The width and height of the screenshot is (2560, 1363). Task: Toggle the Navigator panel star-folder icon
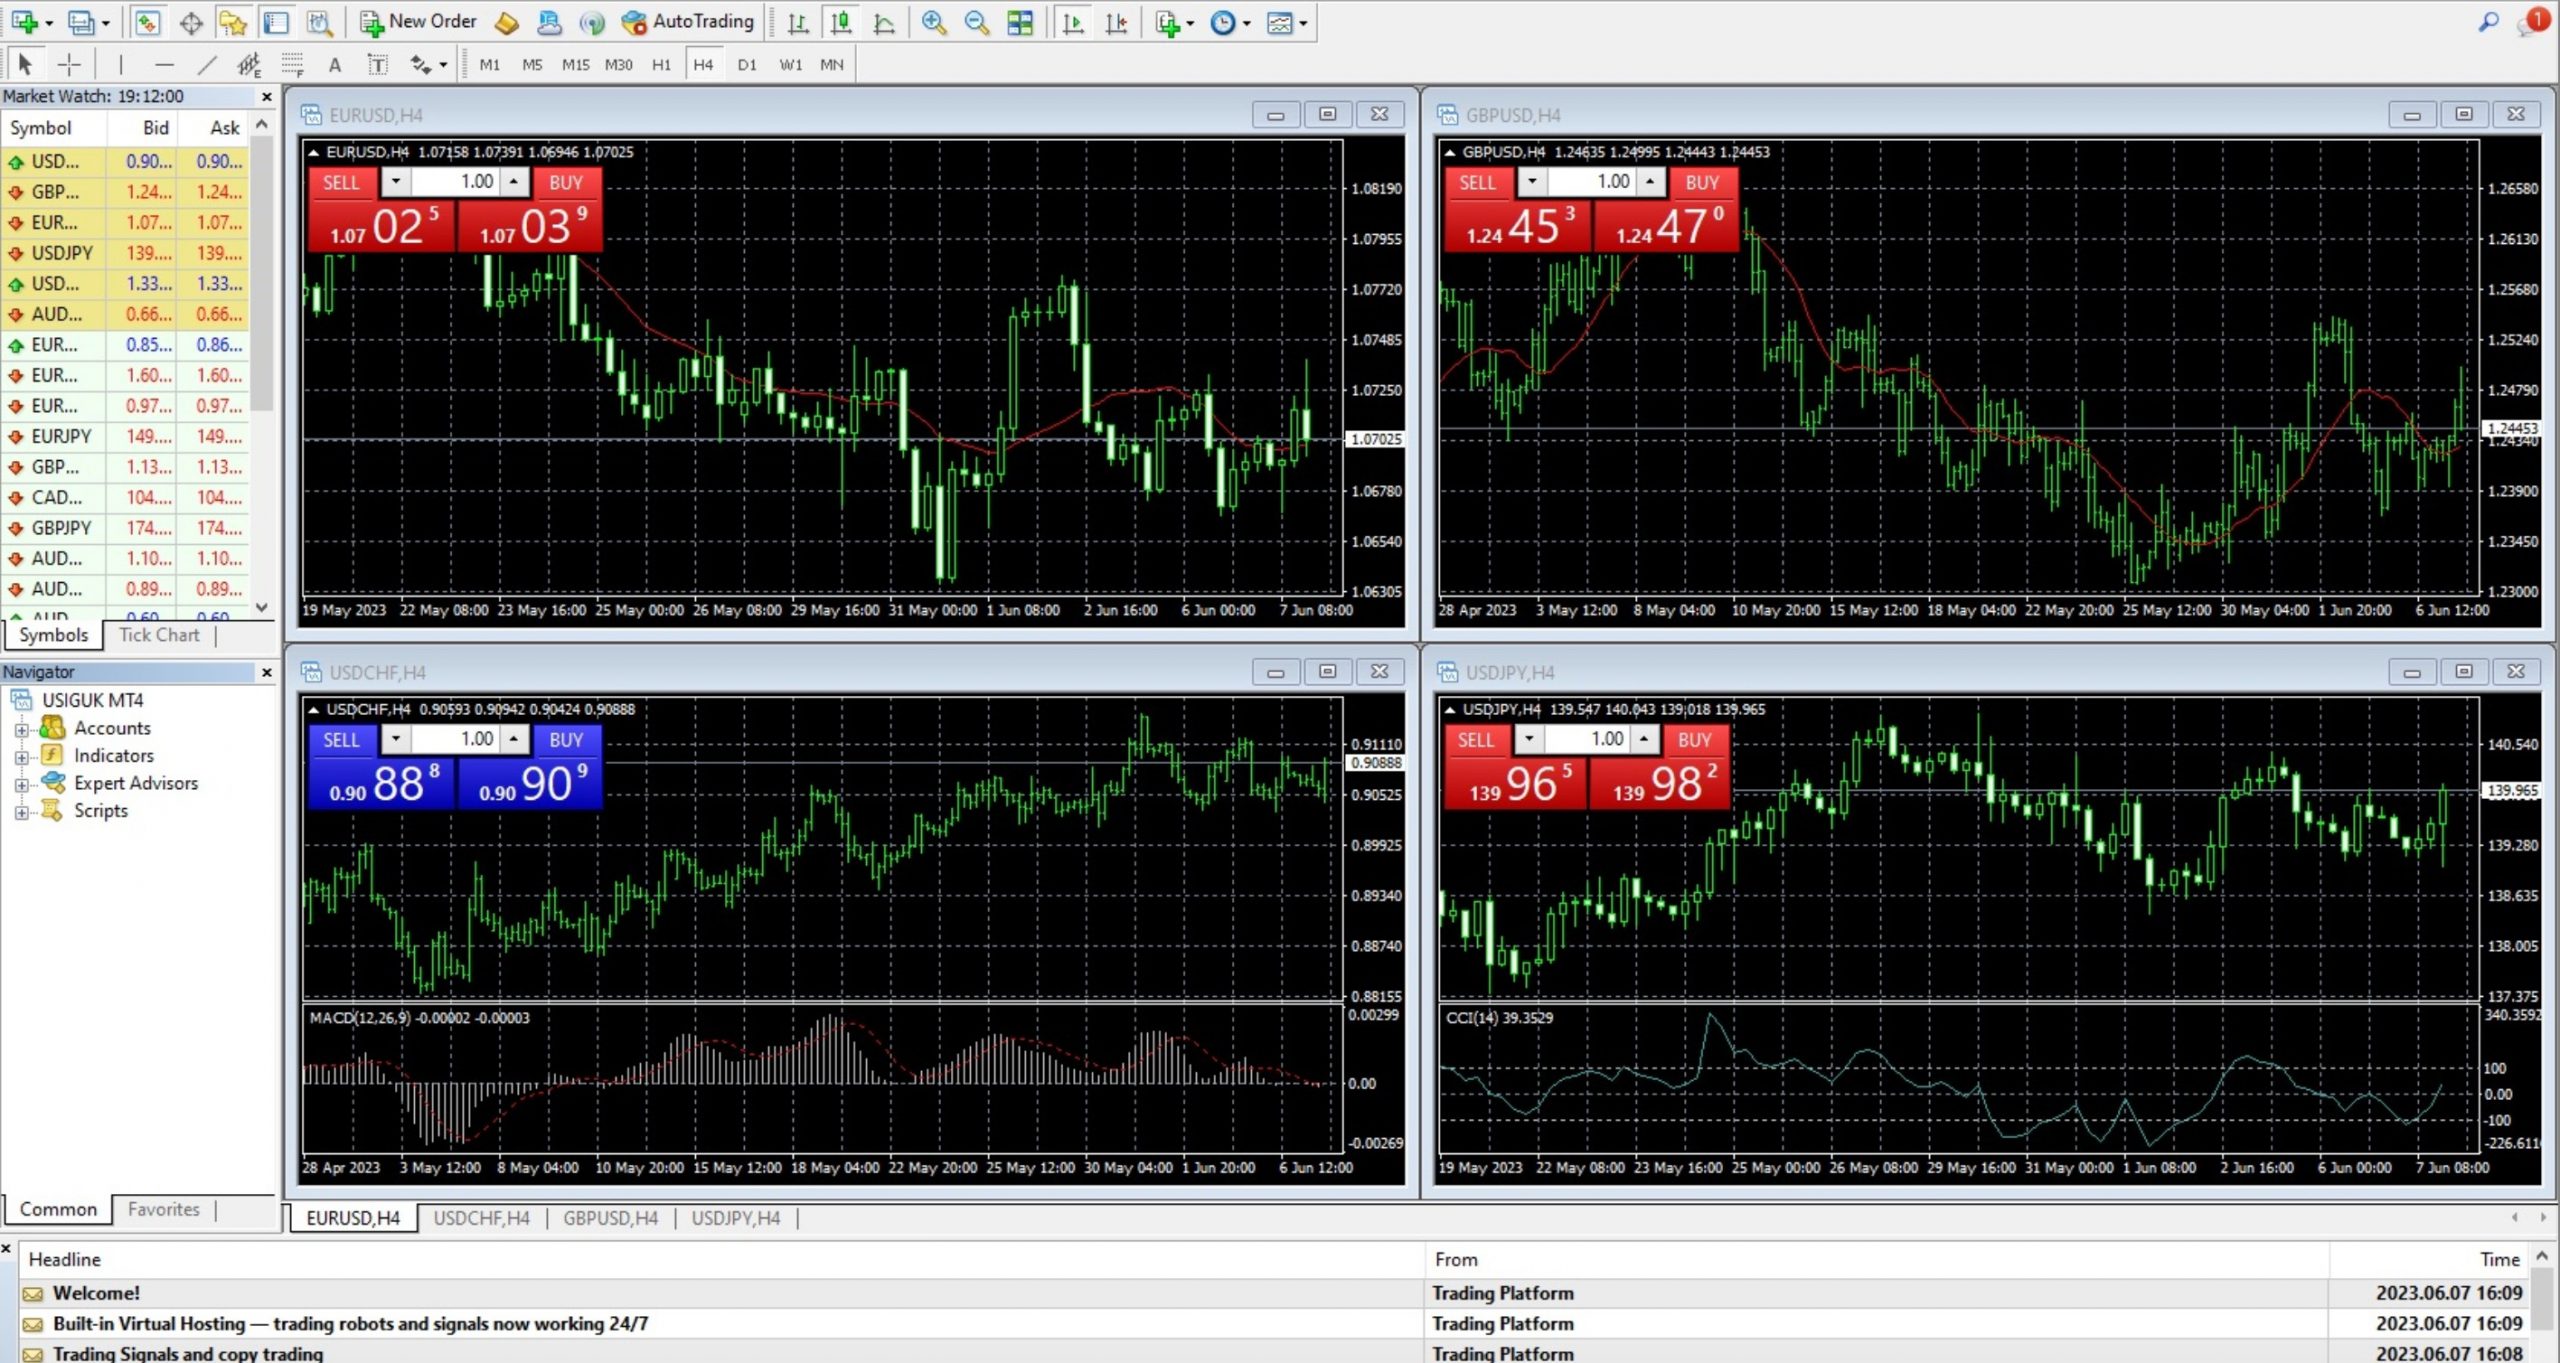[233, 22]
